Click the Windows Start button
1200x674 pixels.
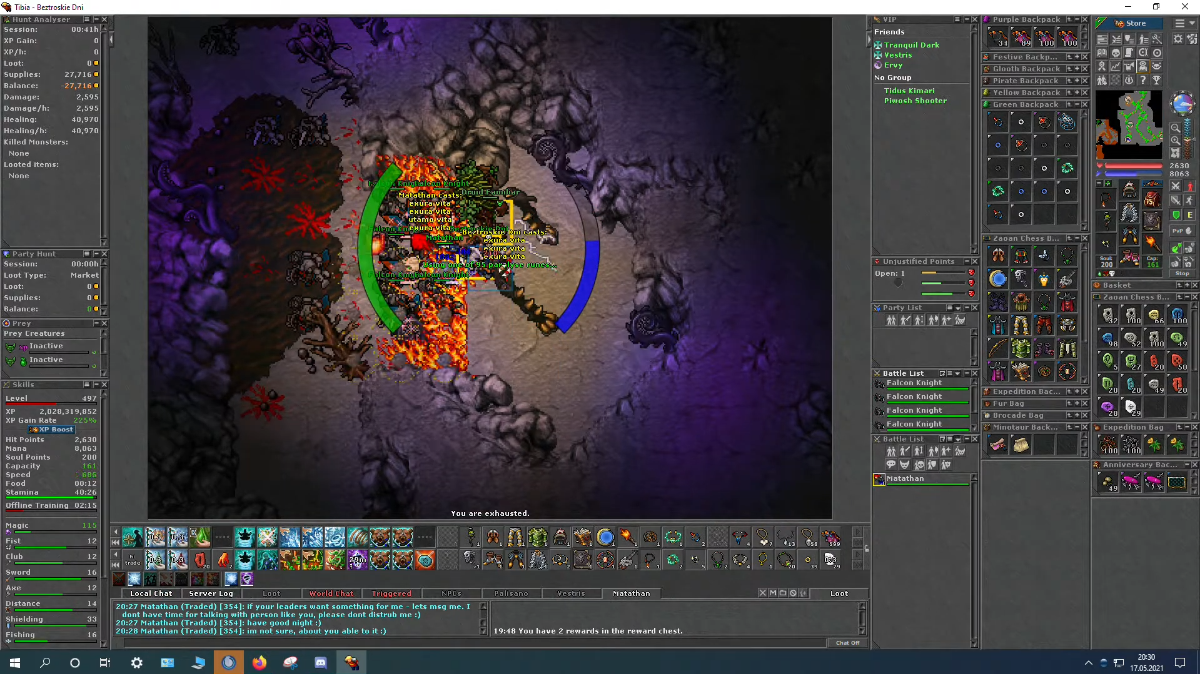point(15,662)
